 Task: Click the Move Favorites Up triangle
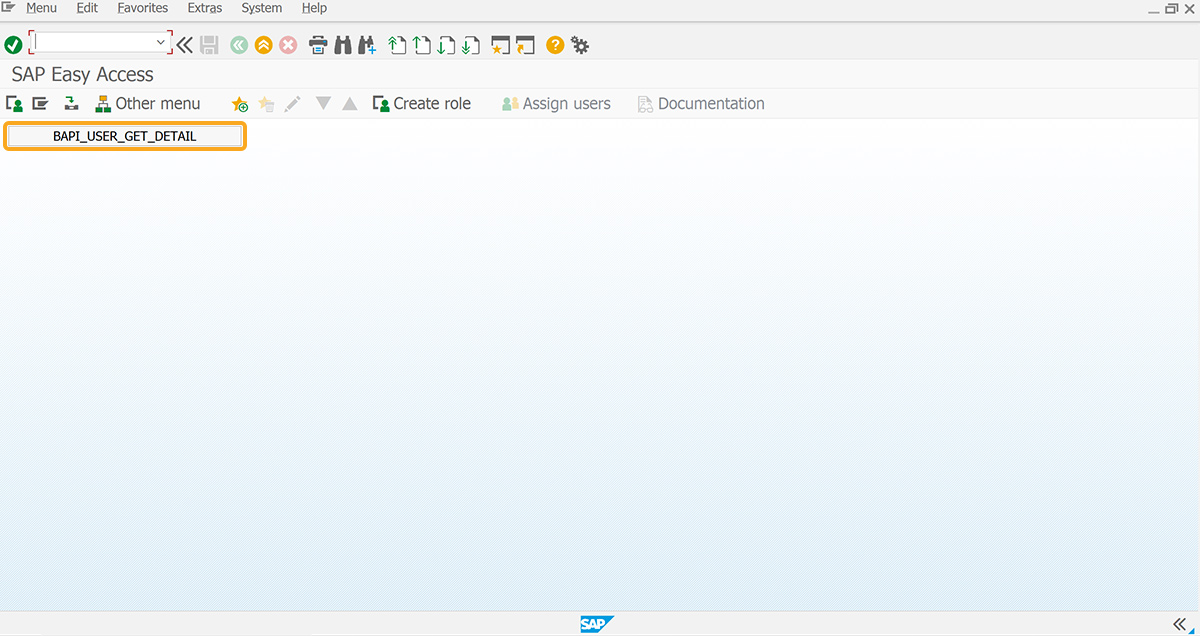point(350,104)
